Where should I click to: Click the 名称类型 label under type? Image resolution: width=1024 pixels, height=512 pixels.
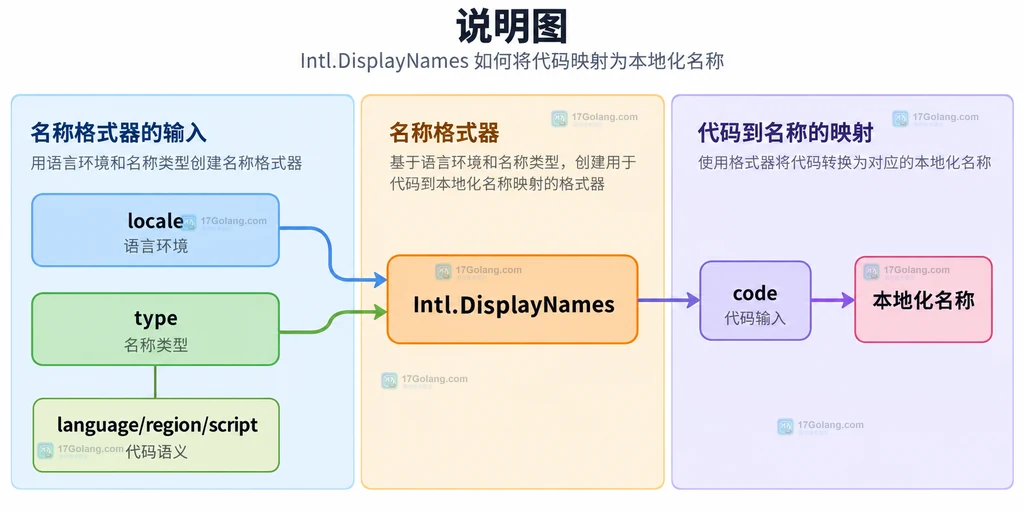point(155,345)
